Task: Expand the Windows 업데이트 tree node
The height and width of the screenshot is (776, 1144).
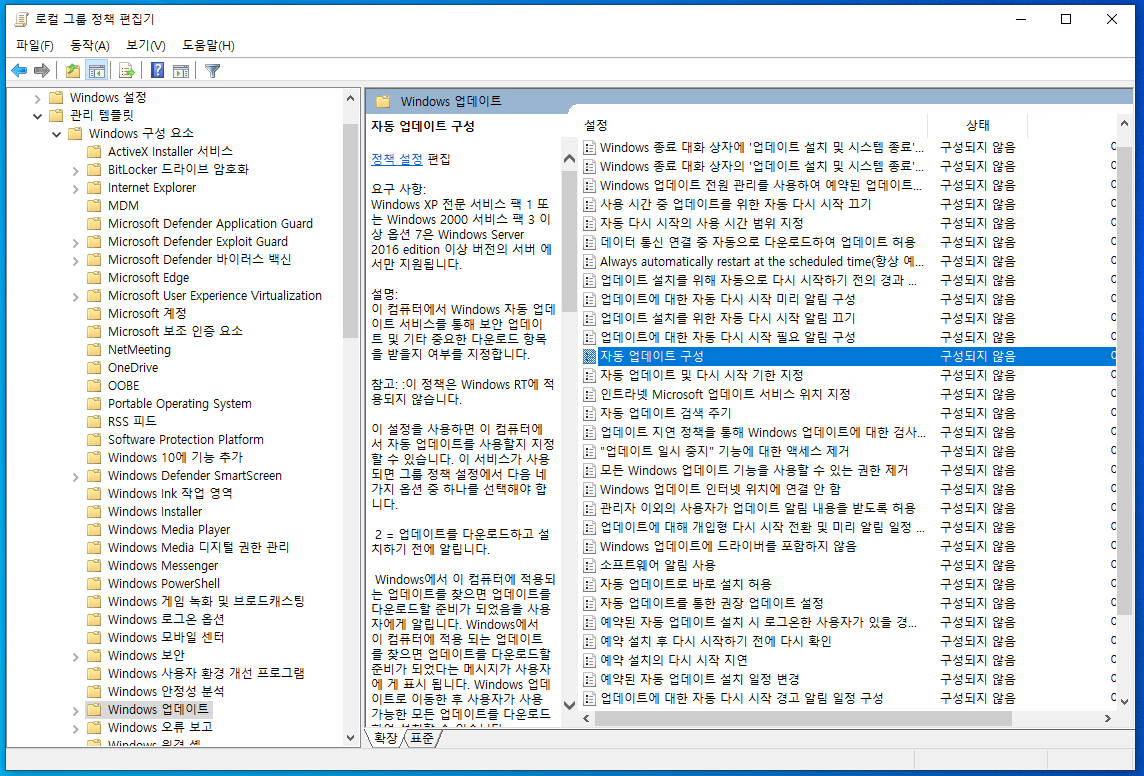Action: [75, 710]
